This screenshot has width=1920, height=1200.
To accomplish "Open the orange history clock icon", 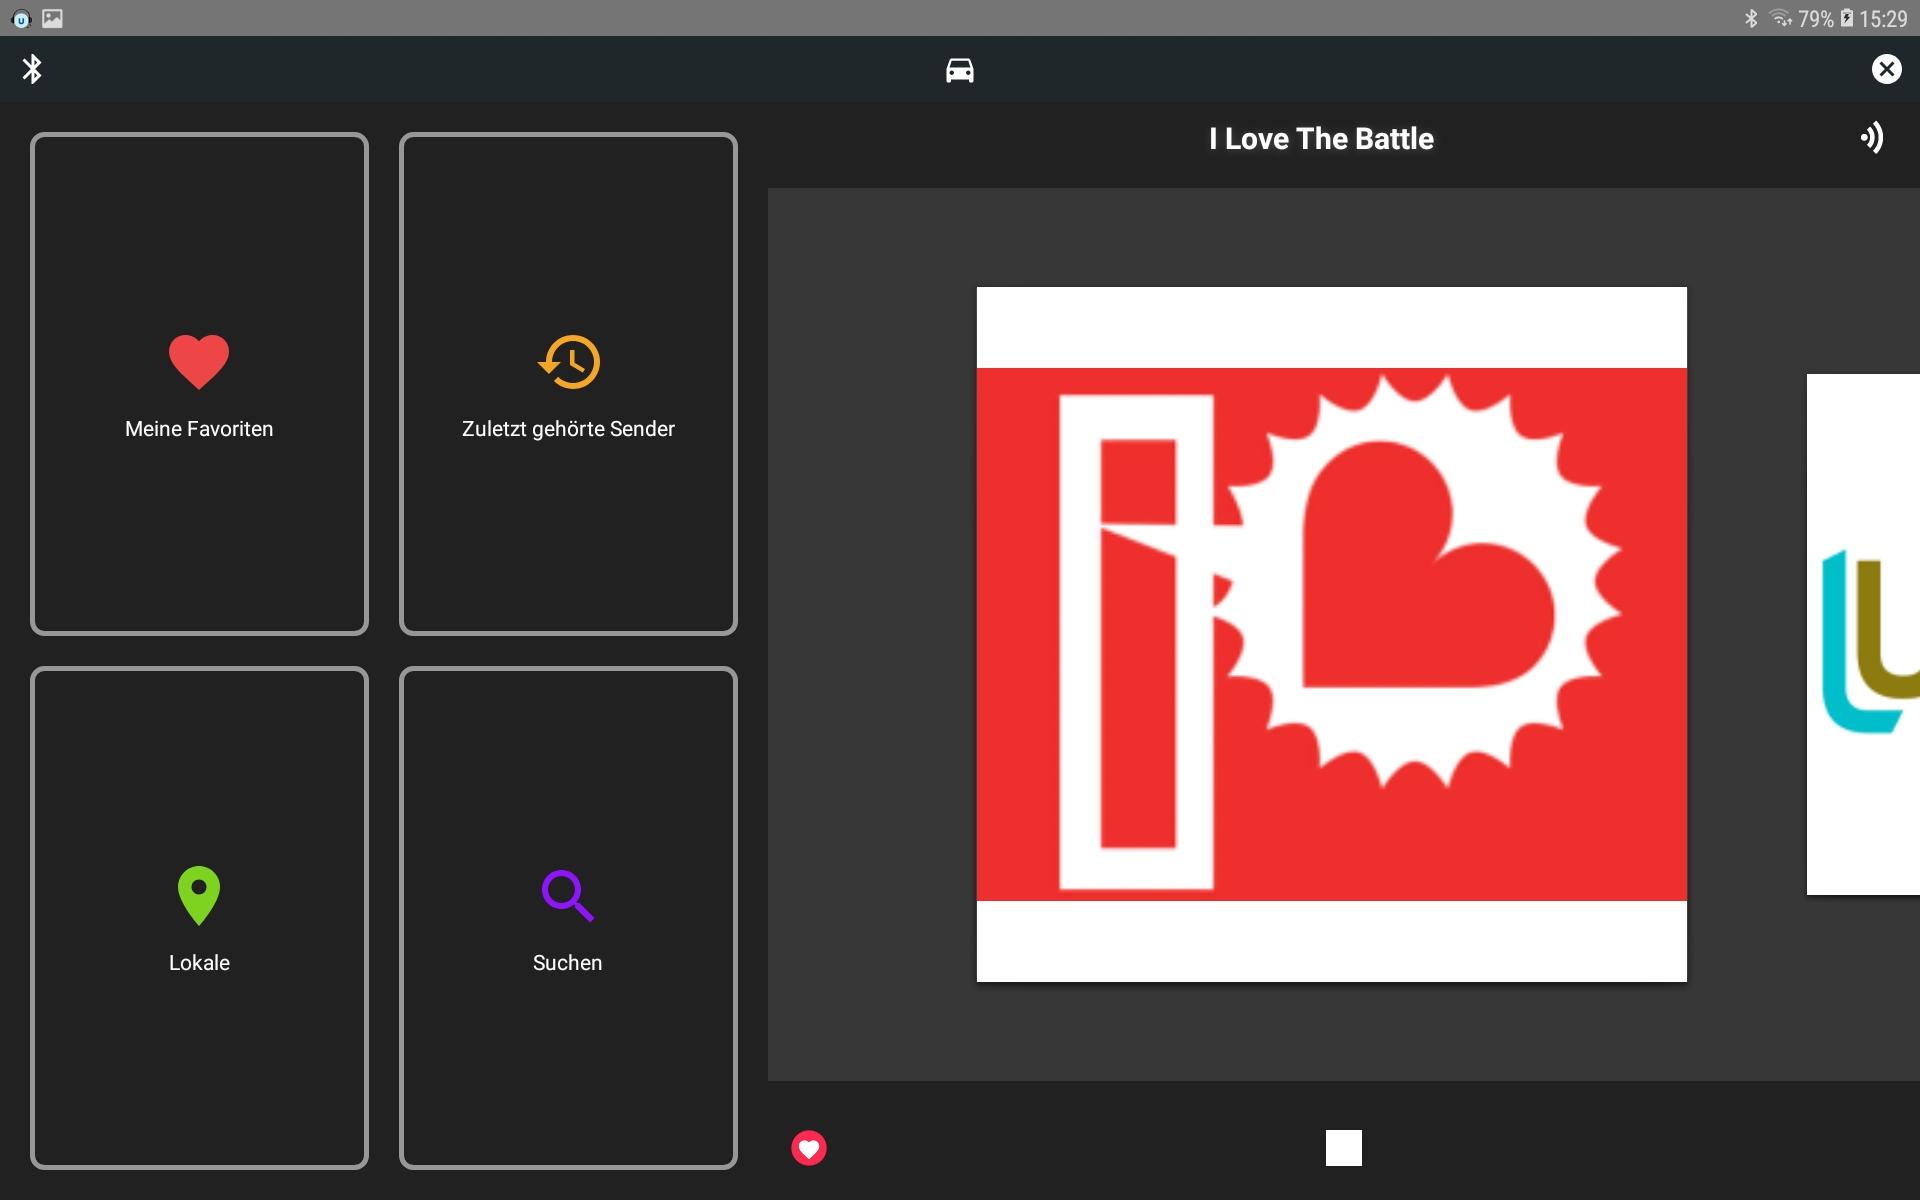I will [568, 362].
